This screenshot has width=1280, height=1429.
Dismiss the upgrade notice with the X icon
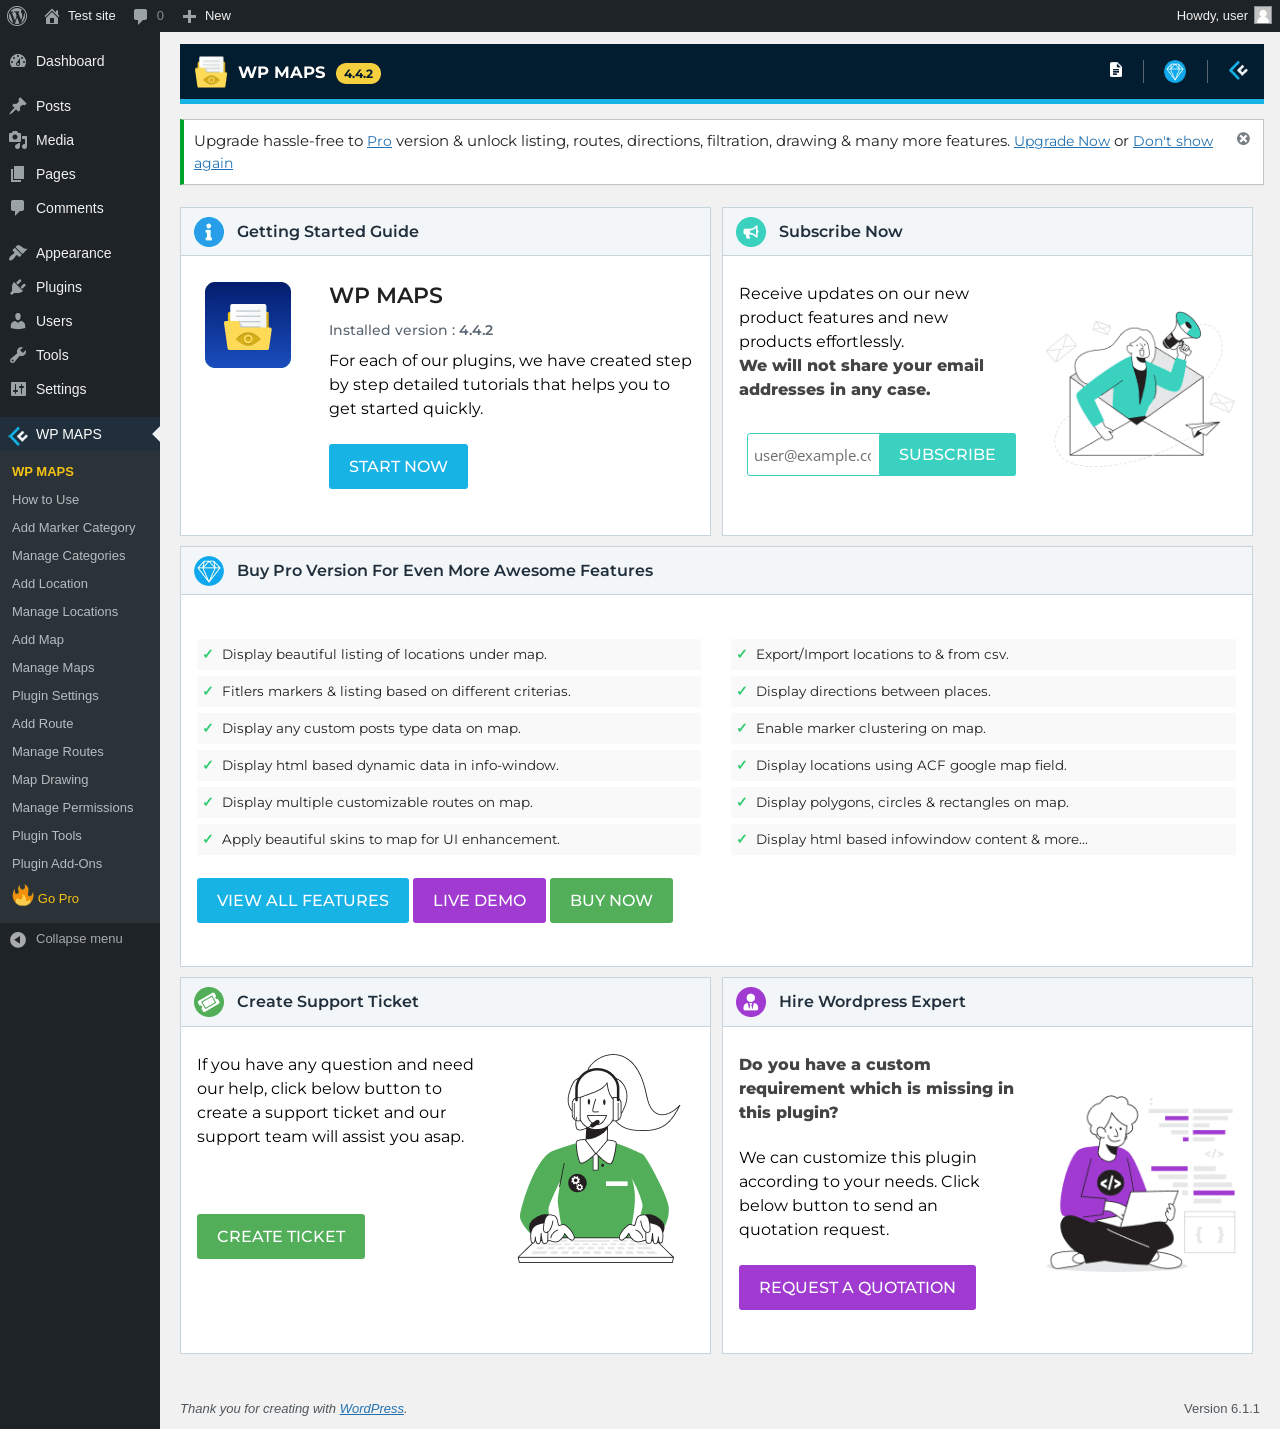tap(1243, 139)
